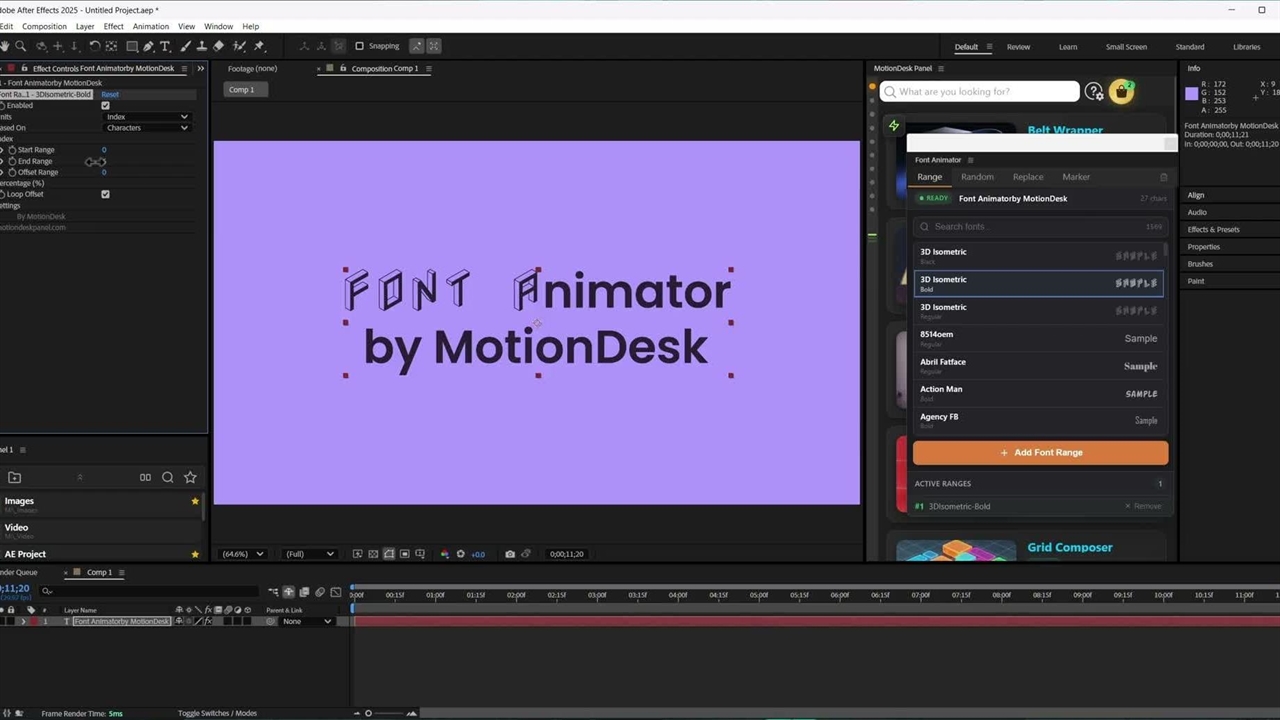Viewport: 1280px width, 720px height.
Task: Expand the Start Range property
Action: click(2, 150)
